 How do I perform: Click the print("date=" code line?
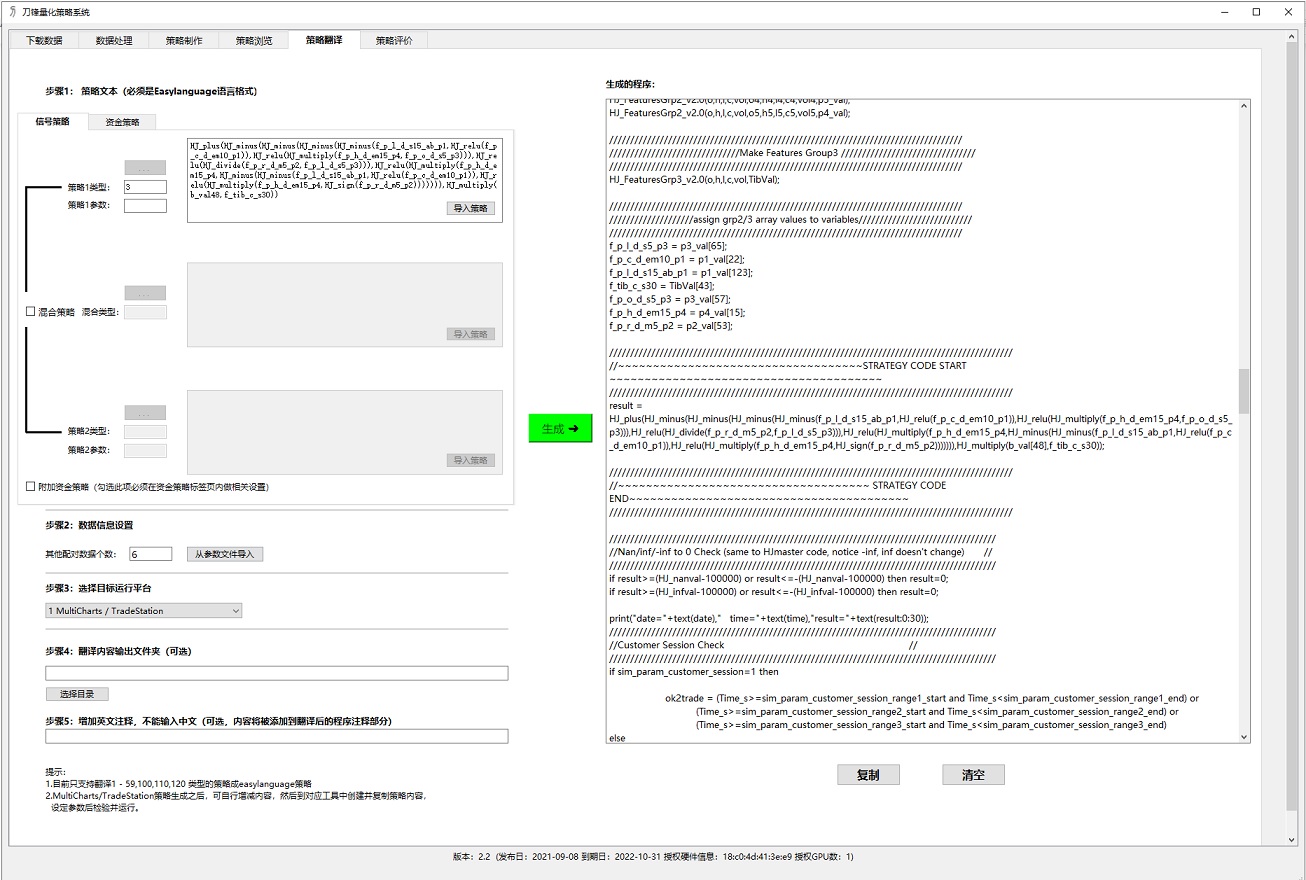[x=768, y=618]
